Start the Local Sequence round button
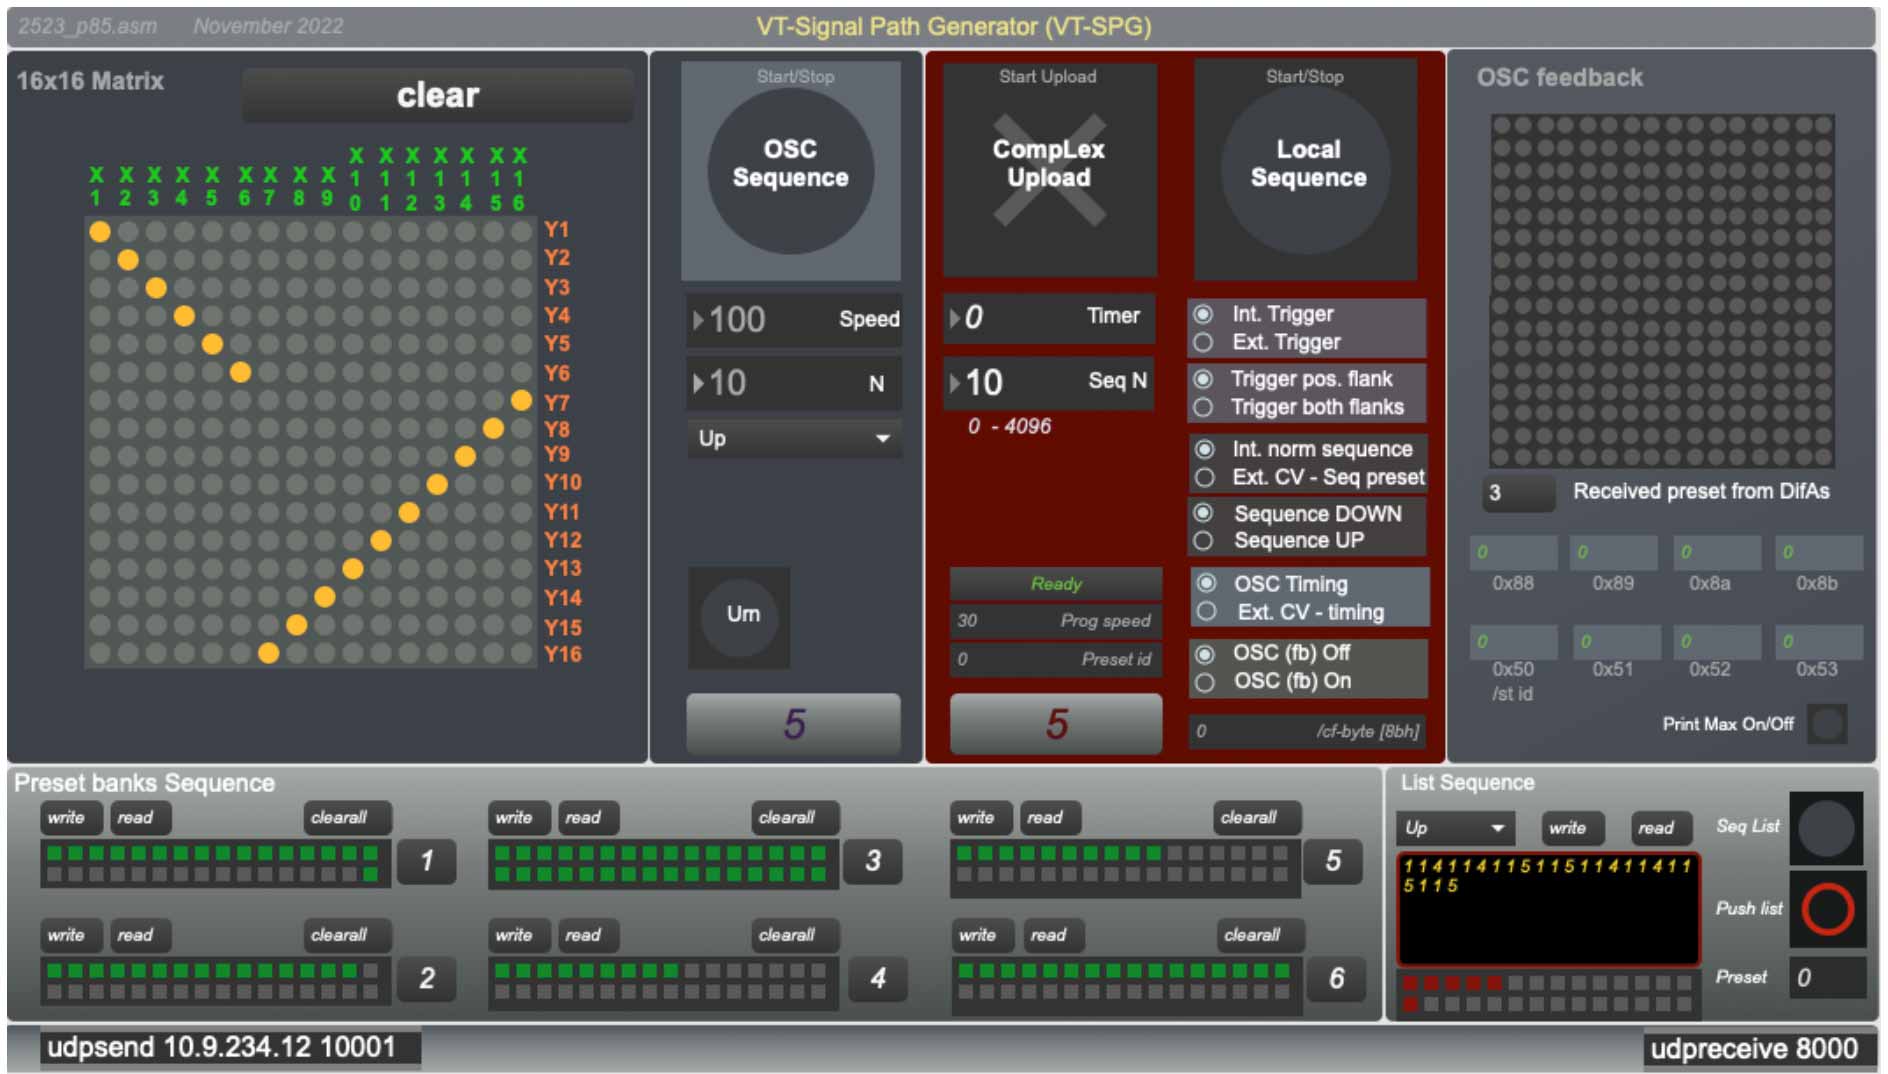1888x1074 pixels. (x=1306, y=170)
